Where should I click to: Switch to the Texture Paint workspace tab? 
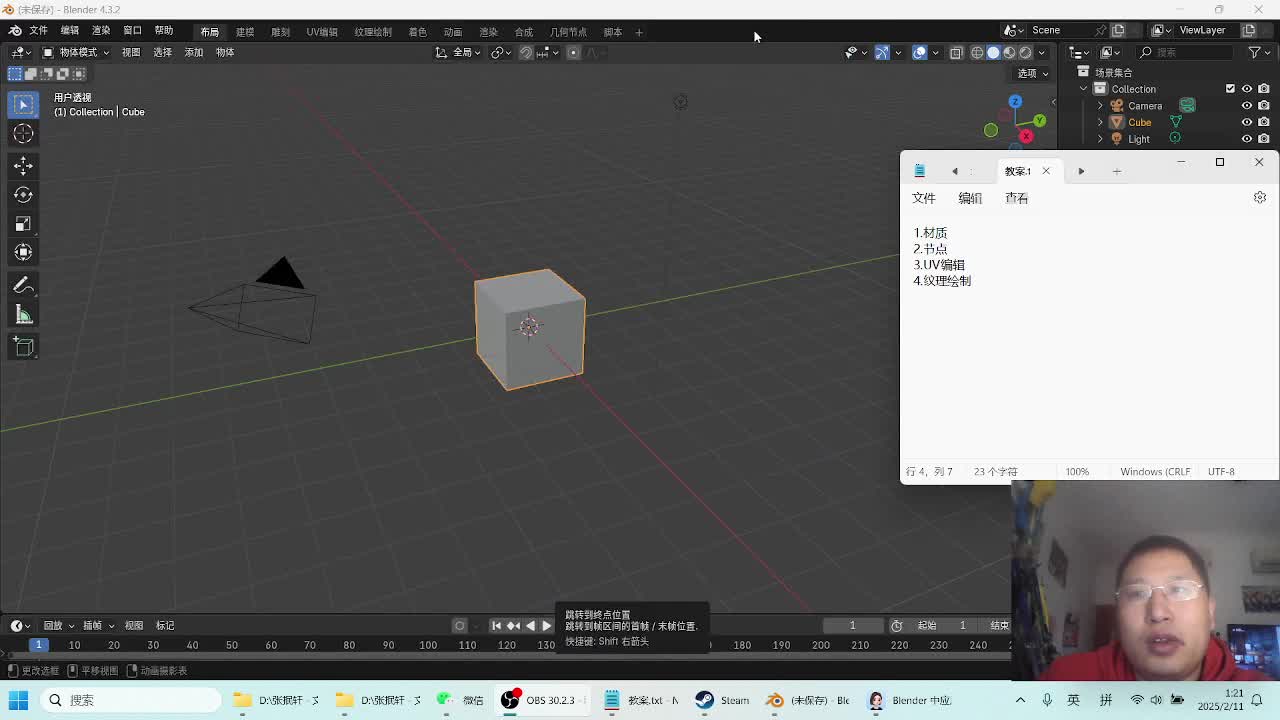coord(373,32)
